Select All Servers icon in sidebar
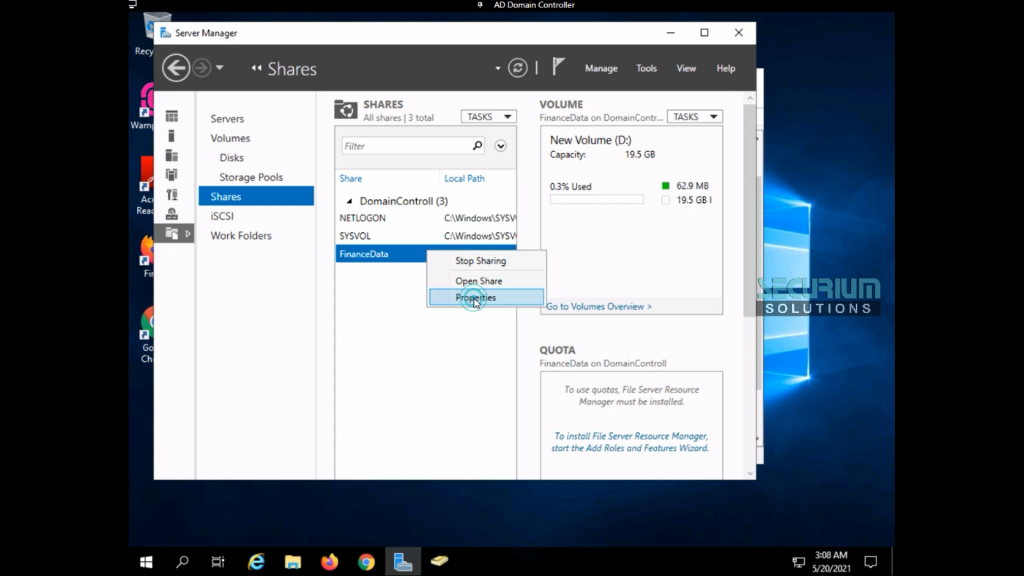 click(172, 155)
